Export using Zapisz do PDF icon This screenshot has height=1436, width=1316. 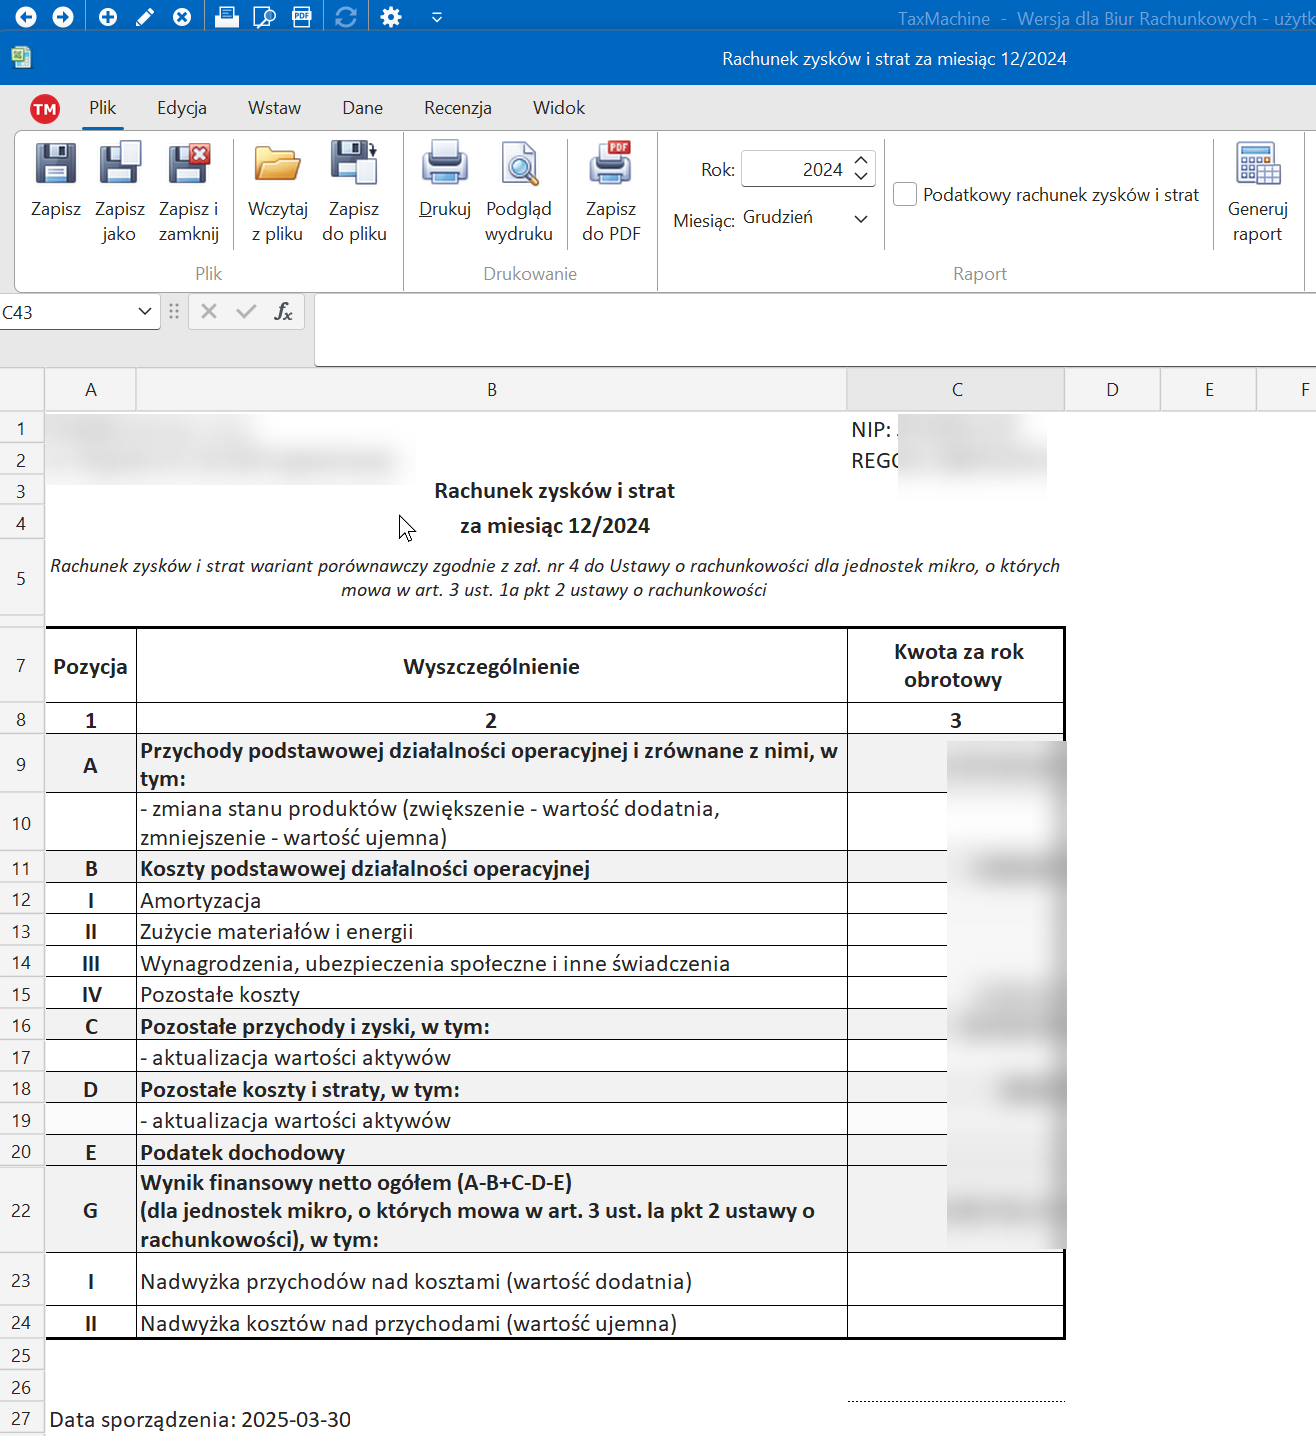[610, 165]
